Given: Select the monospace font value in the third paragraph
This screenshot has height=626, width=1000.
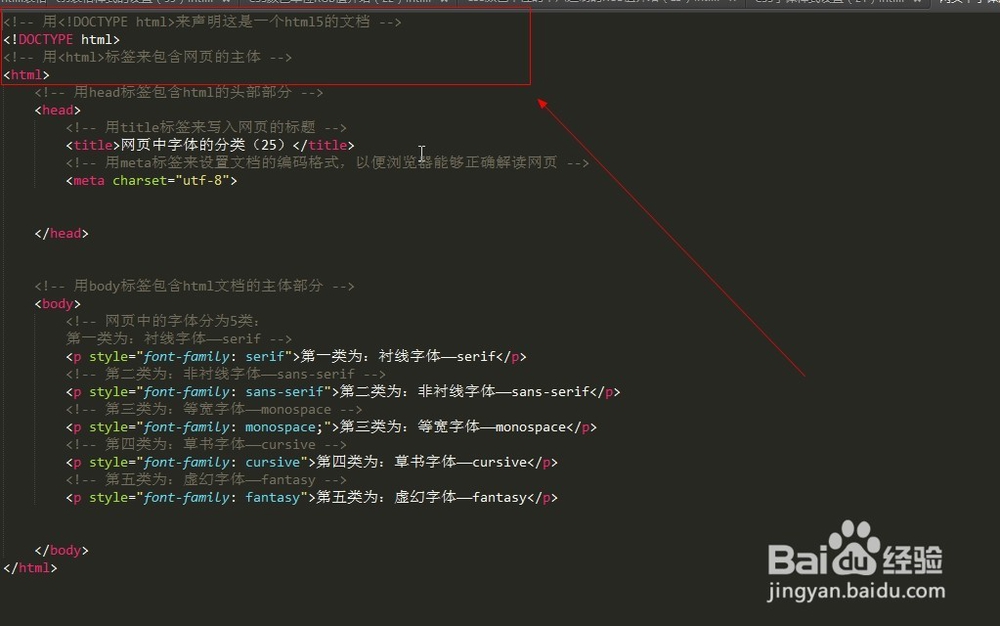Looking at the screenshot, I should [x=281, y=426].
